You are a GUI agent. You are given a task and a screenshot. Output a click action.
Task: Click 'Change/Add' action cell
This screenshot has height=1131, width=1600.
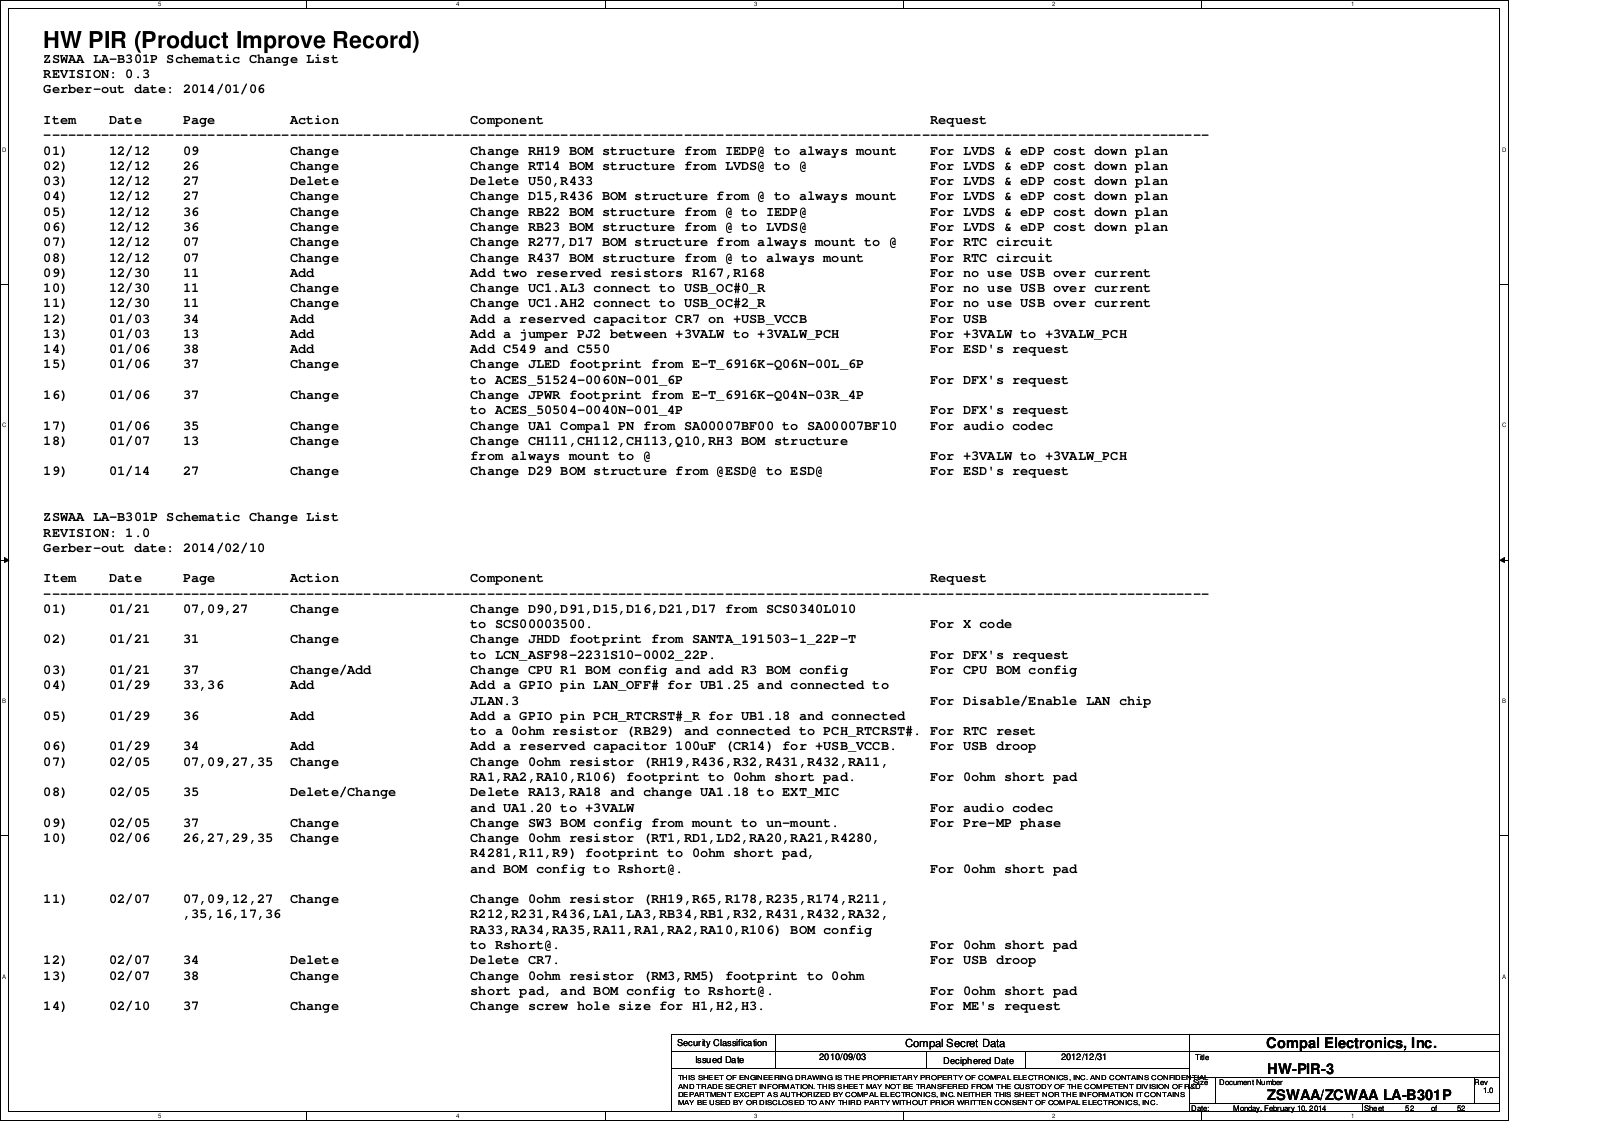coord(330,670)
